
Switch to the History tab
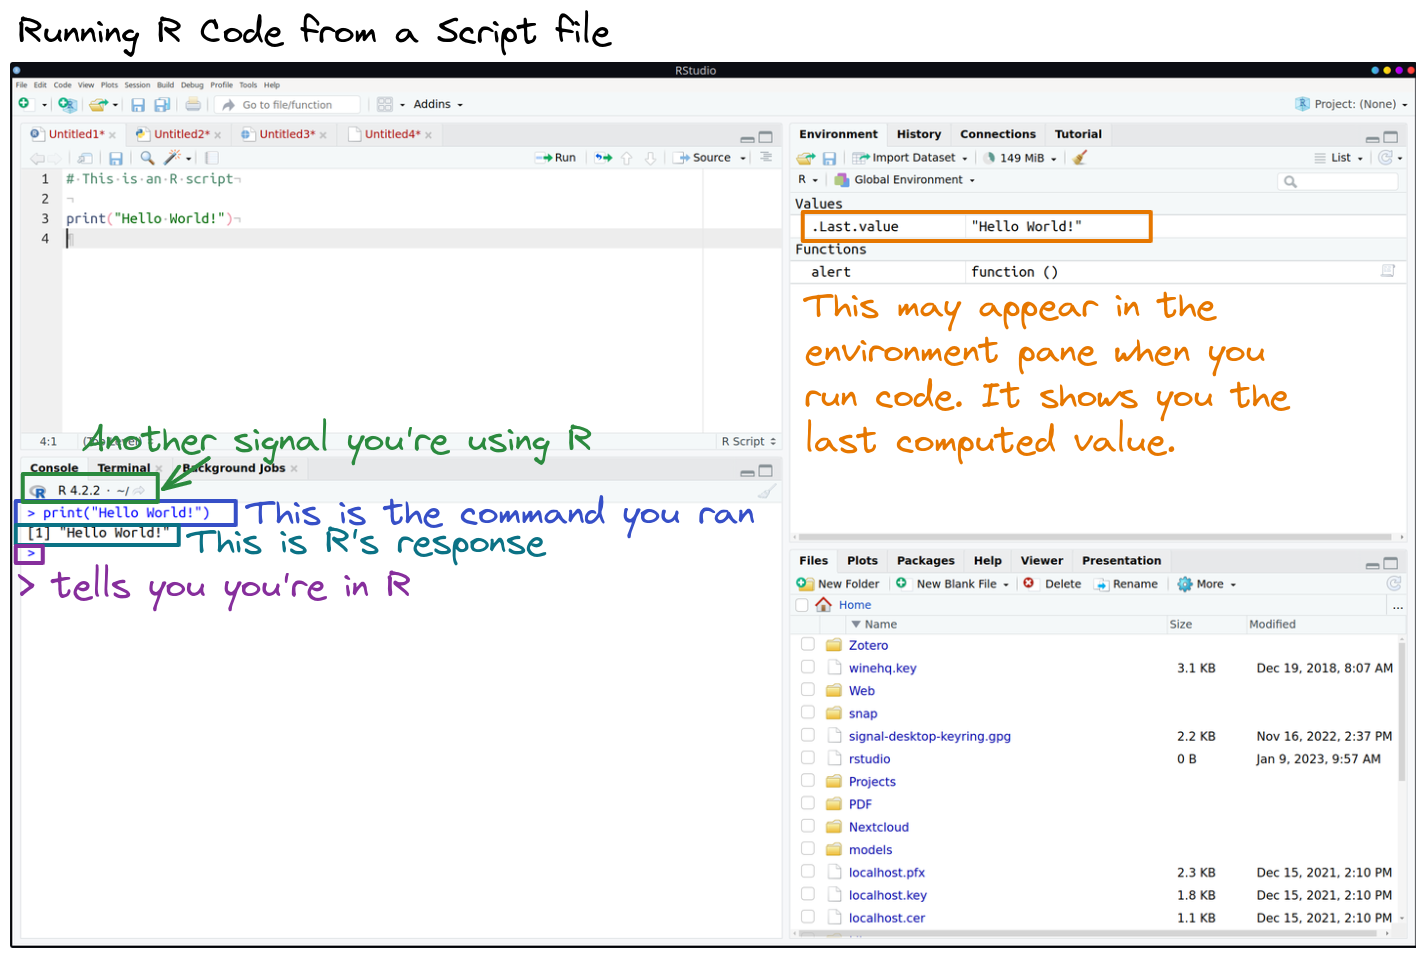tap(918, 134)
